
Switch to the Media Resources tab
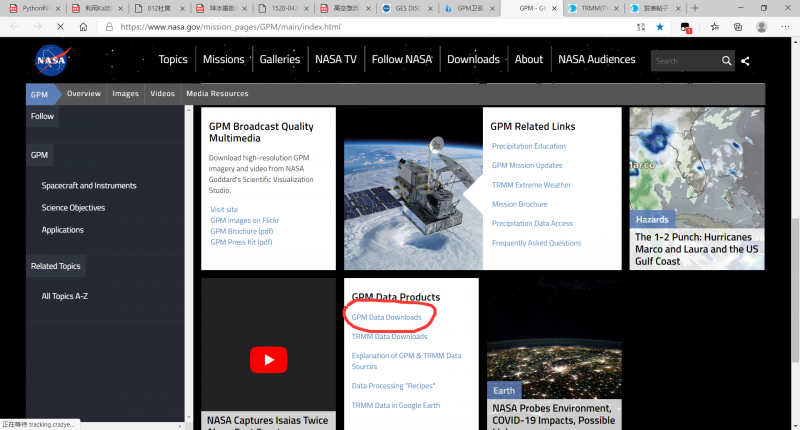click(x=217, y=94)
